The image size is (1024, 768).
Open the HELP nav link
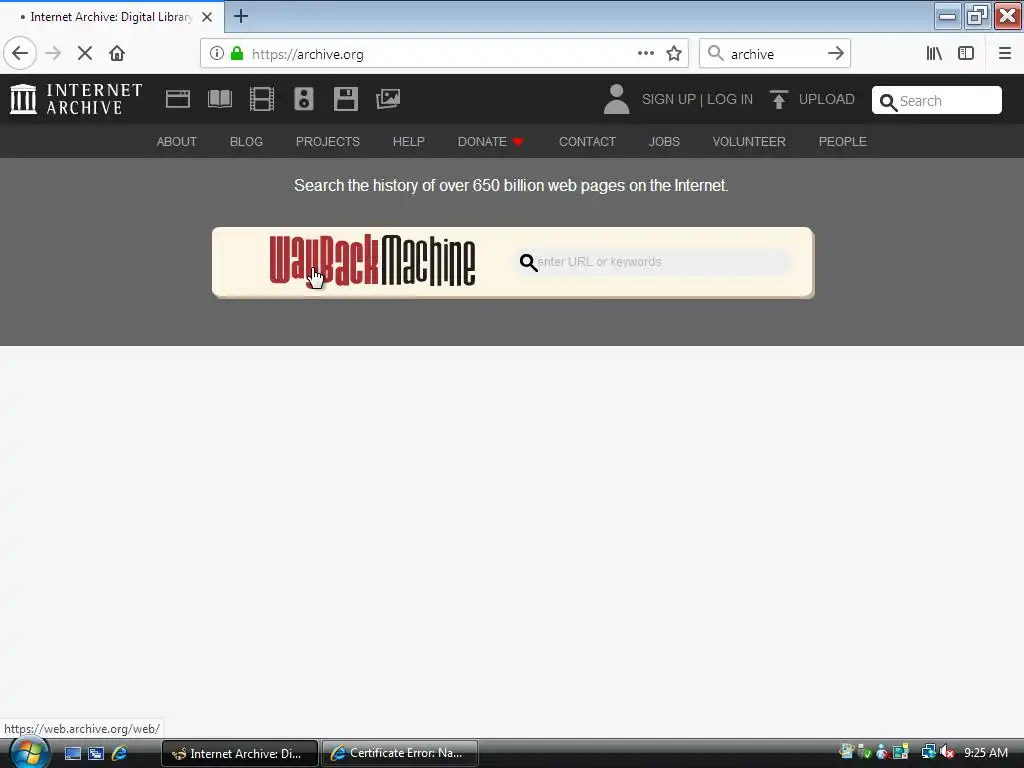pos(409,142)
